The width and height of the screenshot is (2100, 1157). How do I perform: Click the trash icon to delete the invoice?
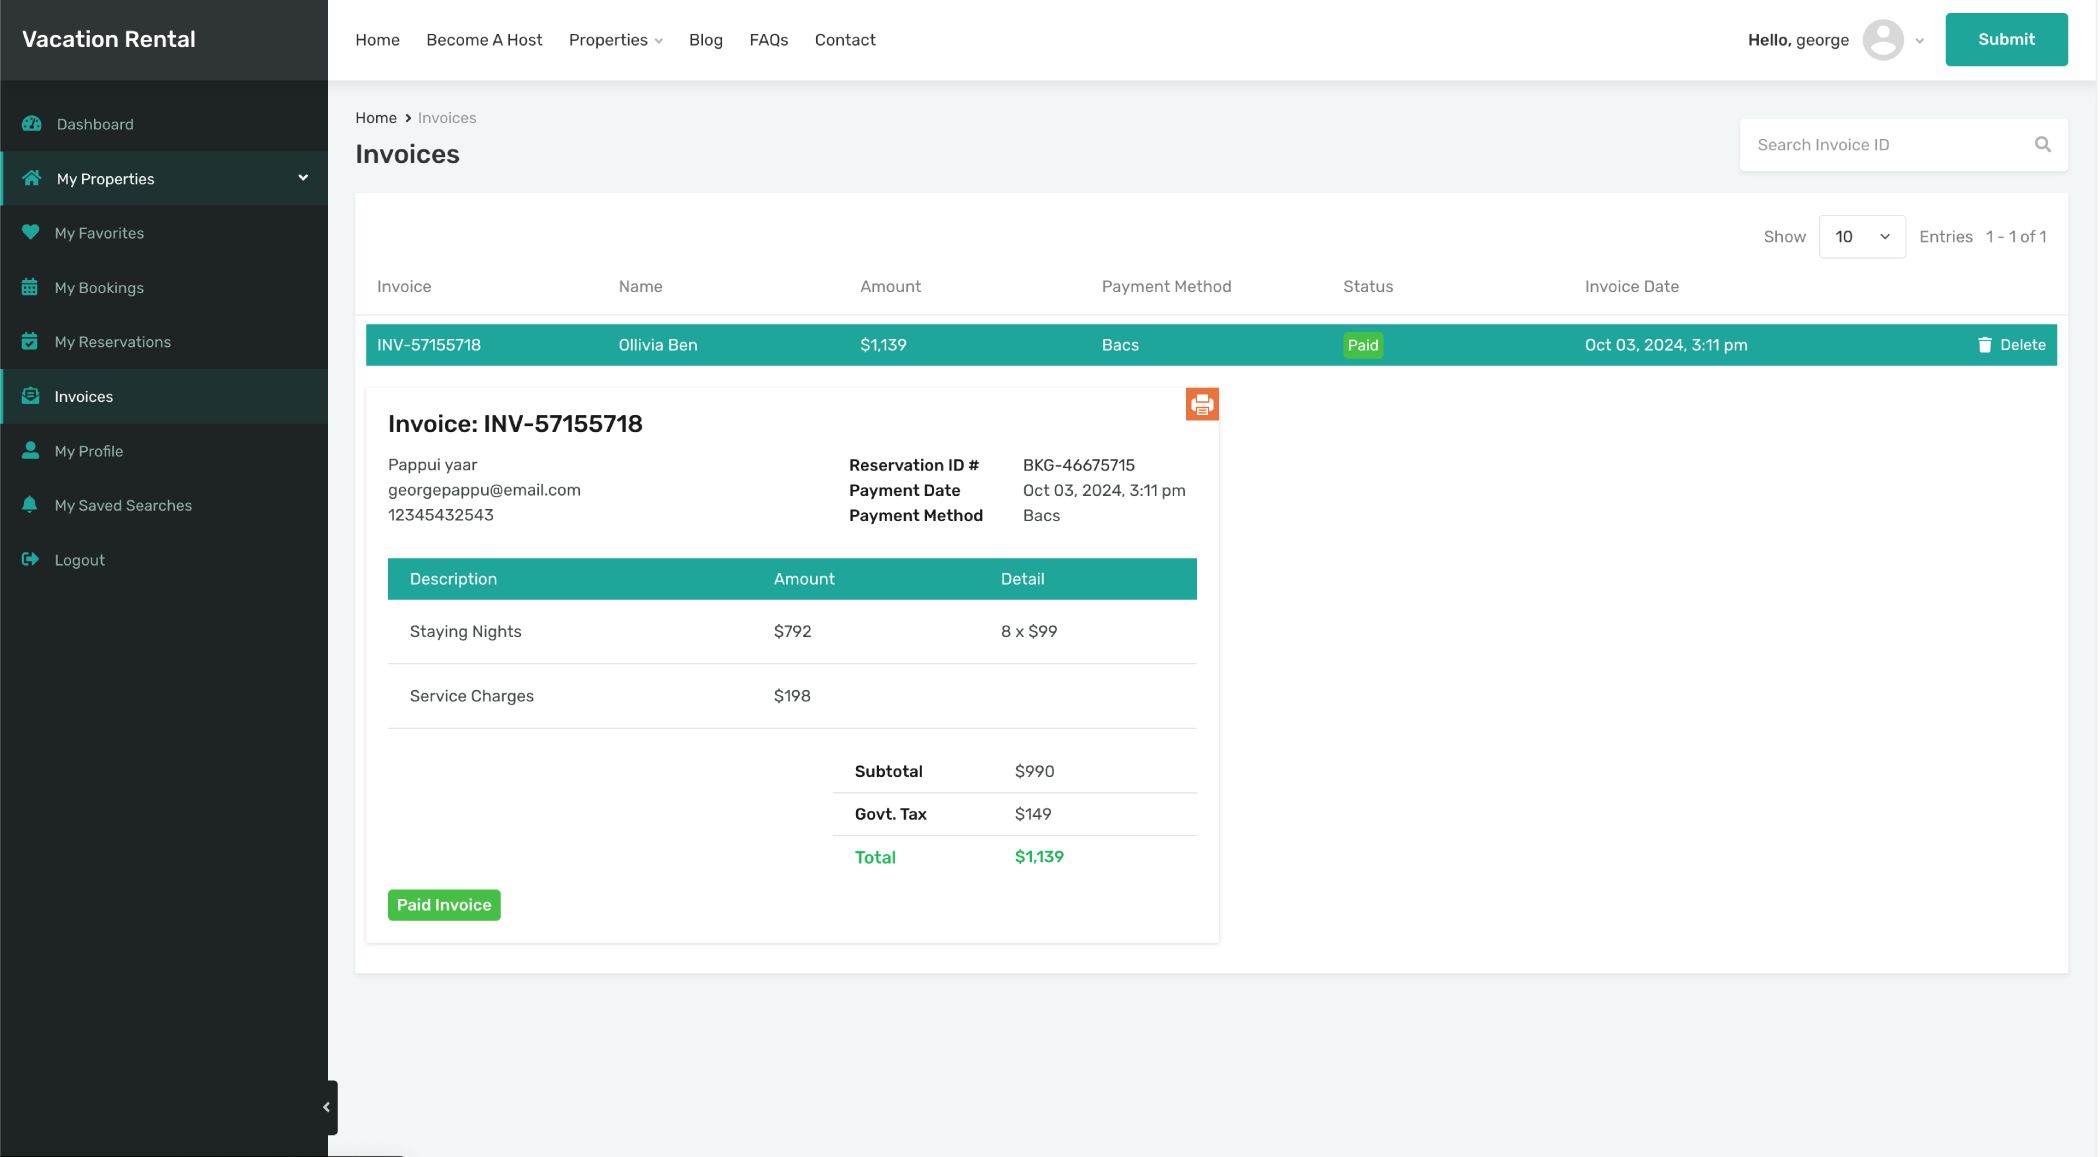(x=1984, y=345)
